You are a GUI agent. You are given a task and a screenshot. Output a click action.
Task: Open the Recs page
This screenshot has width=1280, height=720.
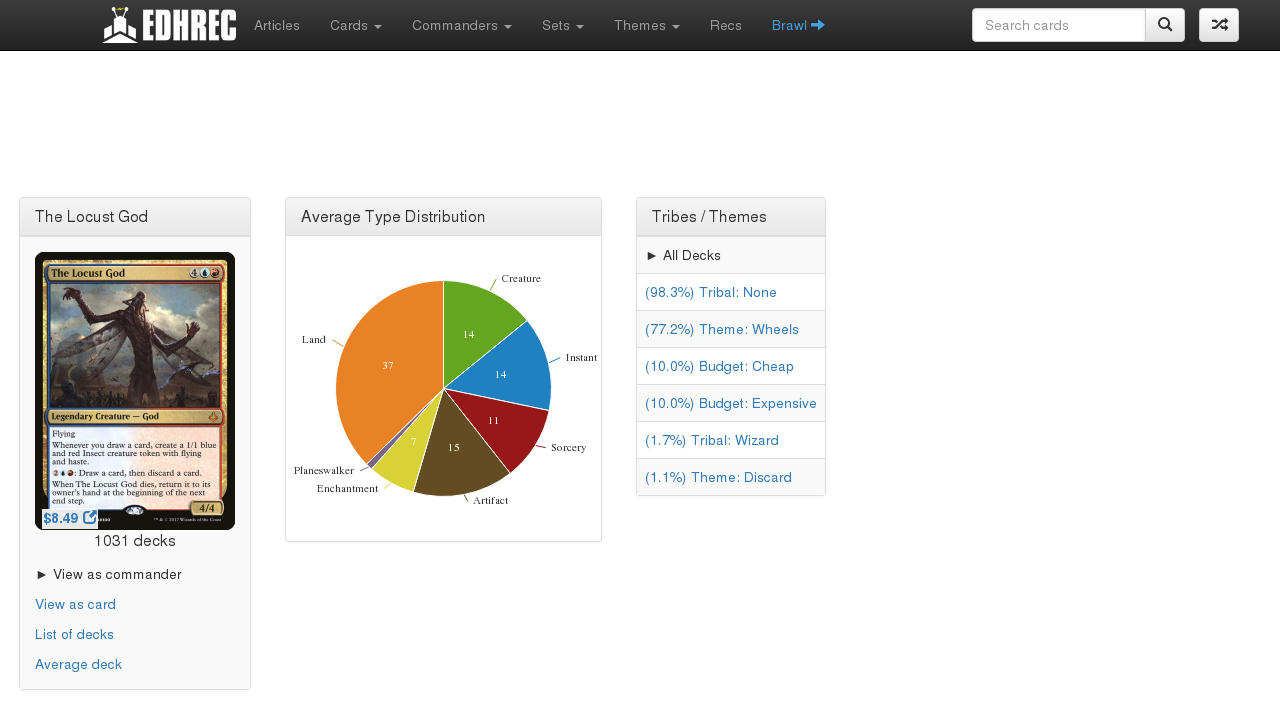[x=726, y=25]
